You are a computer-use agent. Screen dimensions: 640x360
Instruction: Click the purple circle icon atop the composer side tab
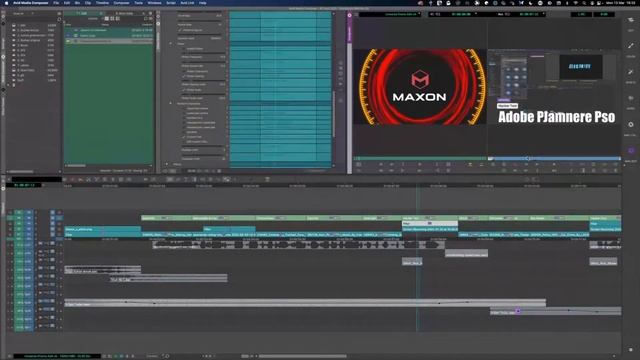(x=349, y=15)
